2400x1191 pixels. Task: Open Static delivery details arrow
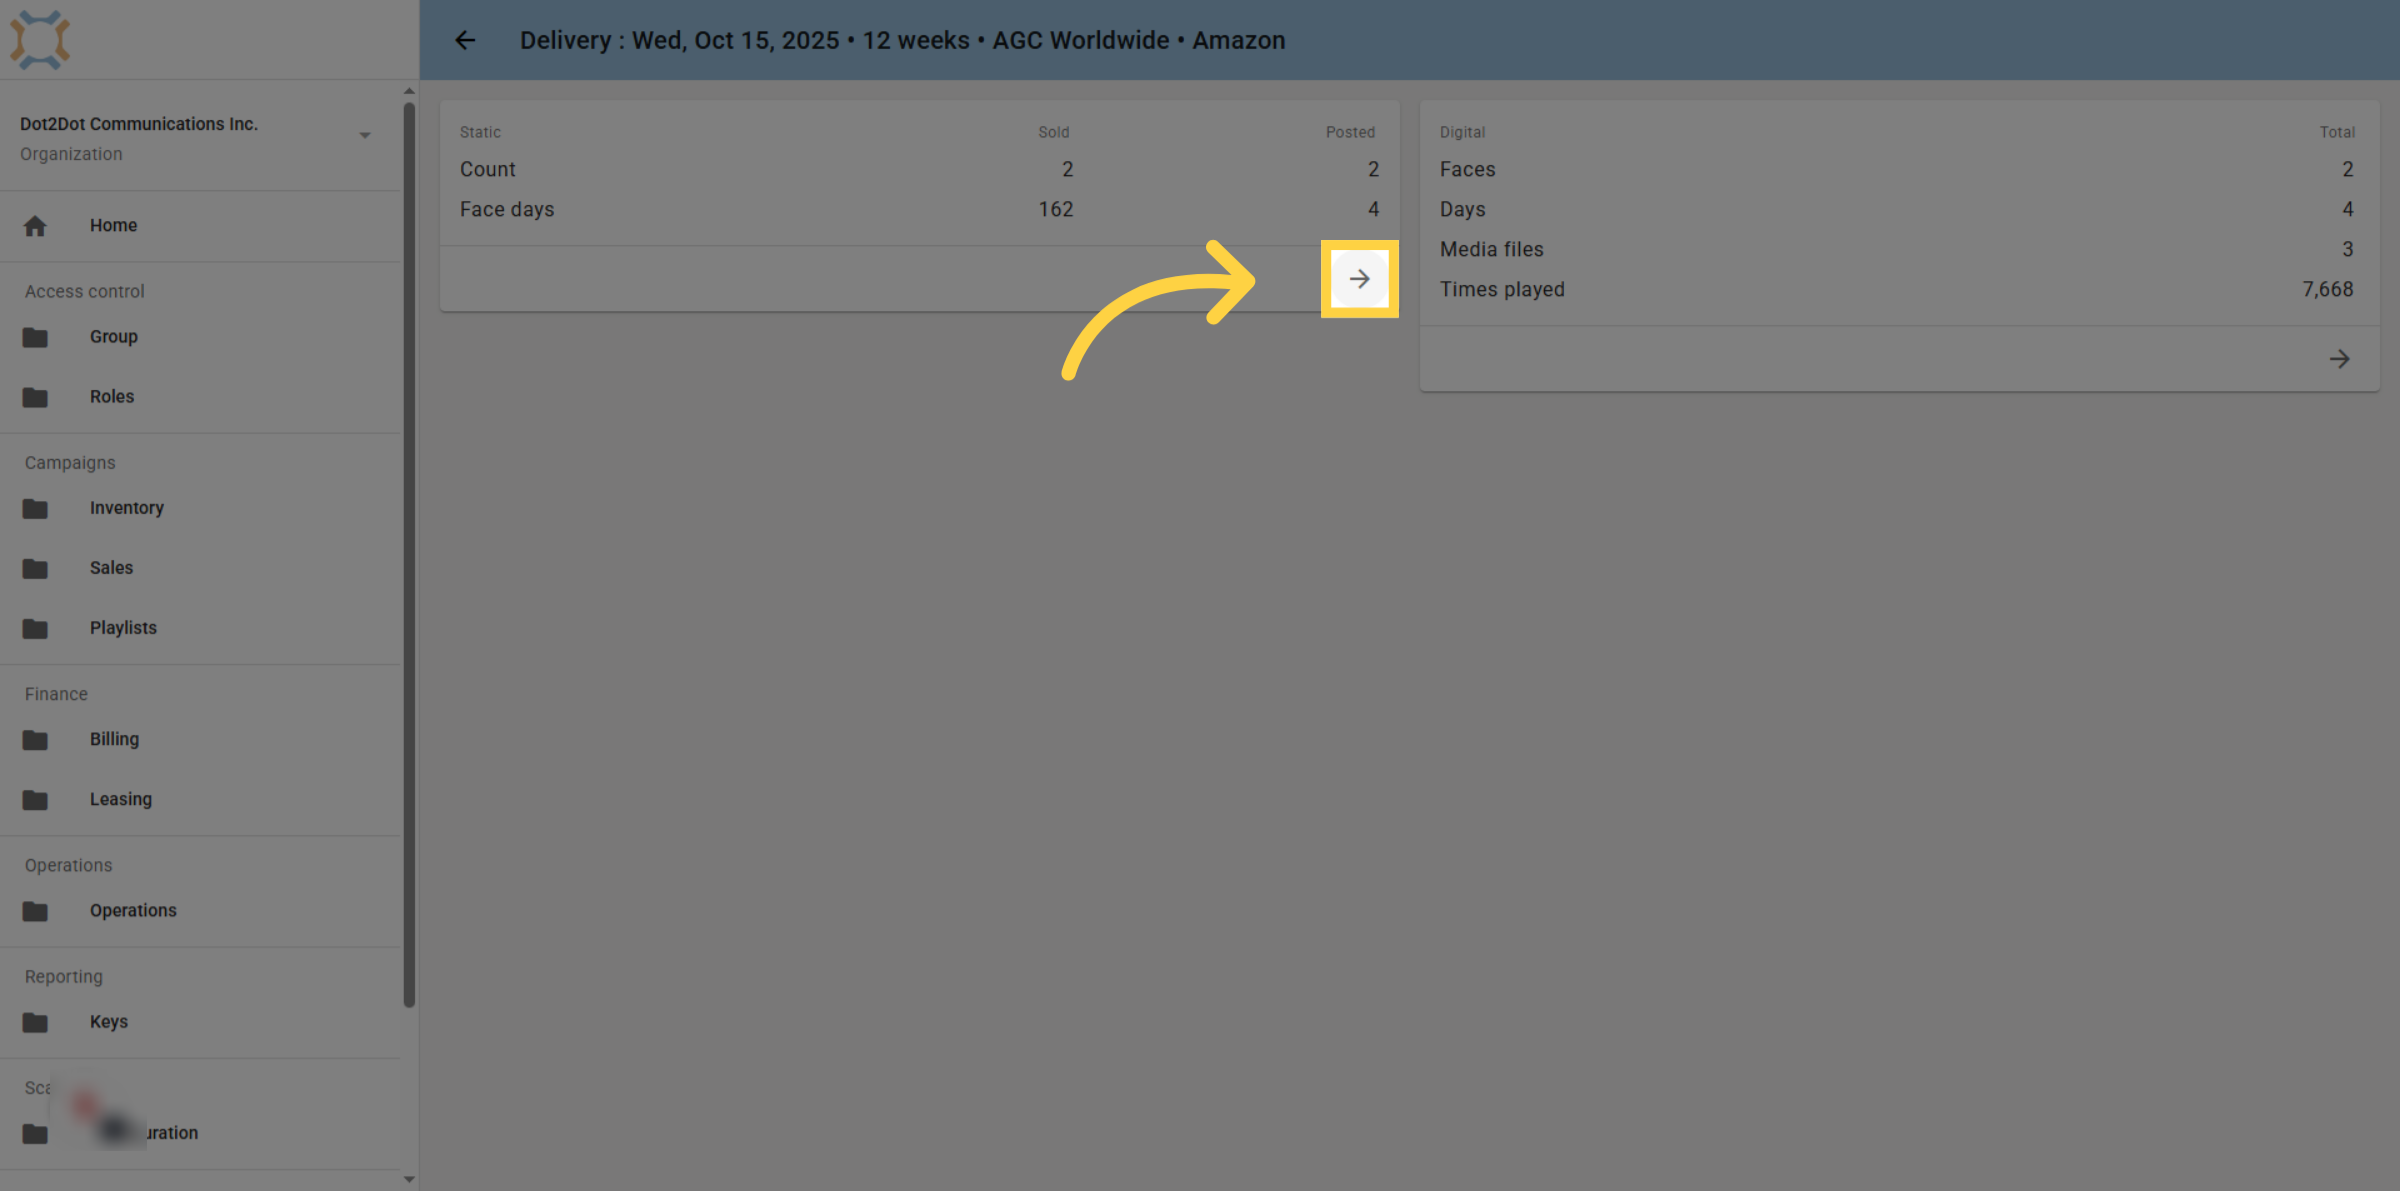pos(1359,279)
